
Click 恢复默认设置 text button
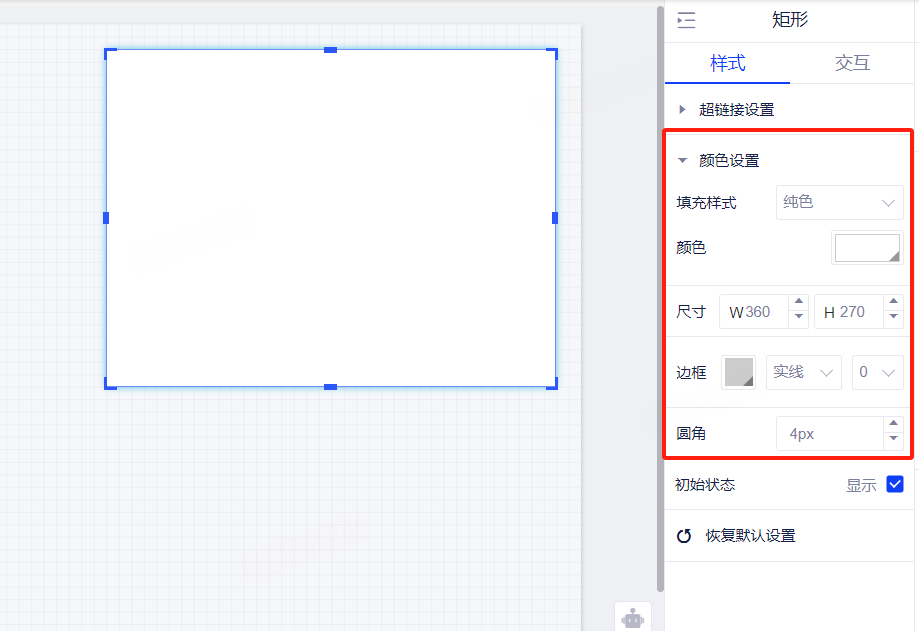pos(750,536)
